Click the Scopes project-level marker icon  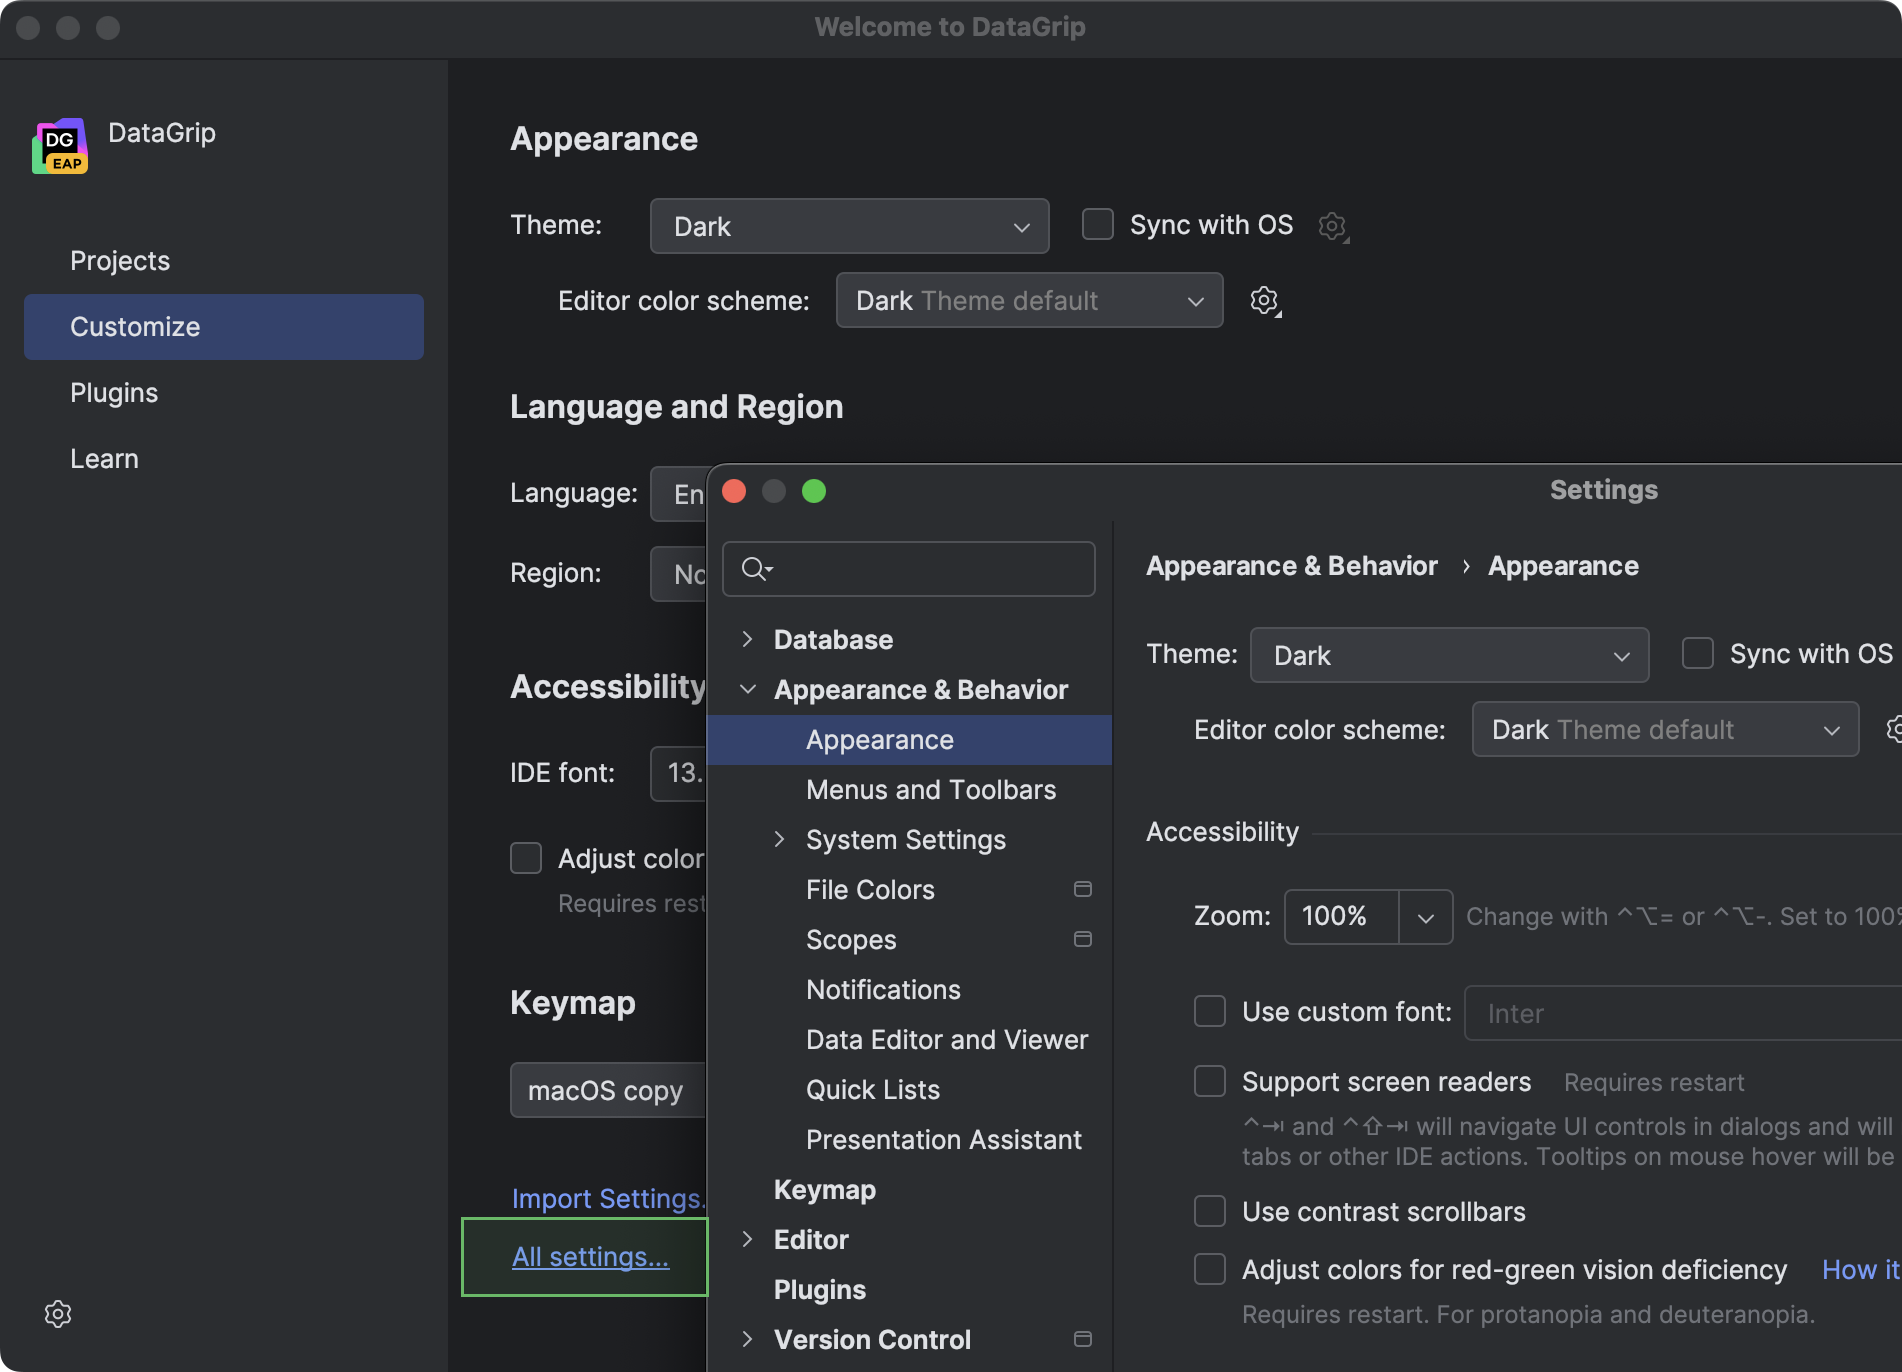click(x=1082, y=939)
